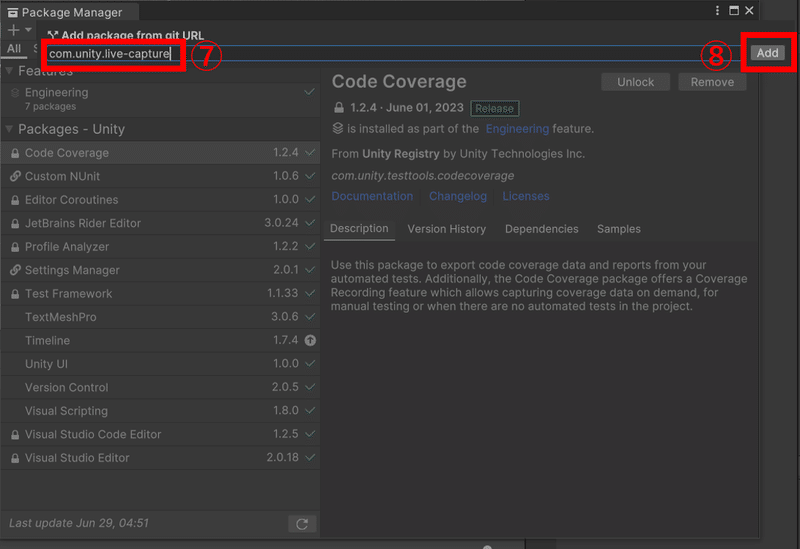
Task: Open the plus add-package menu
Action: 18,31
